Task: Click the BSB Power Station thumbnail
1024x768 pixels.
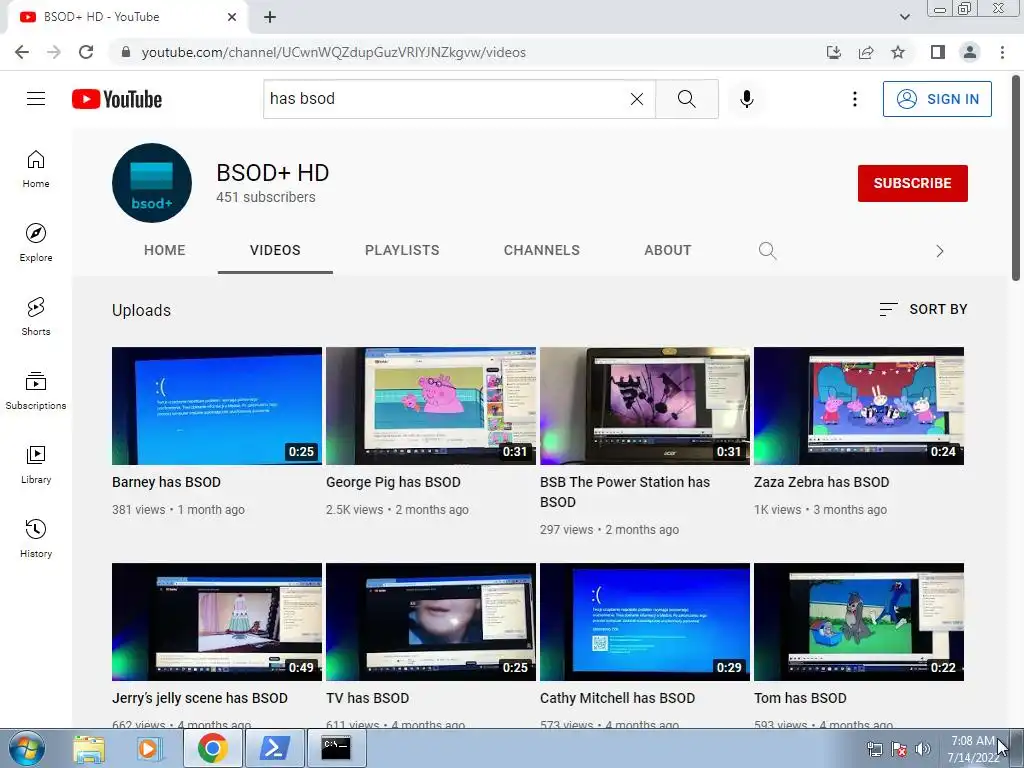Action: click(645, 406)
